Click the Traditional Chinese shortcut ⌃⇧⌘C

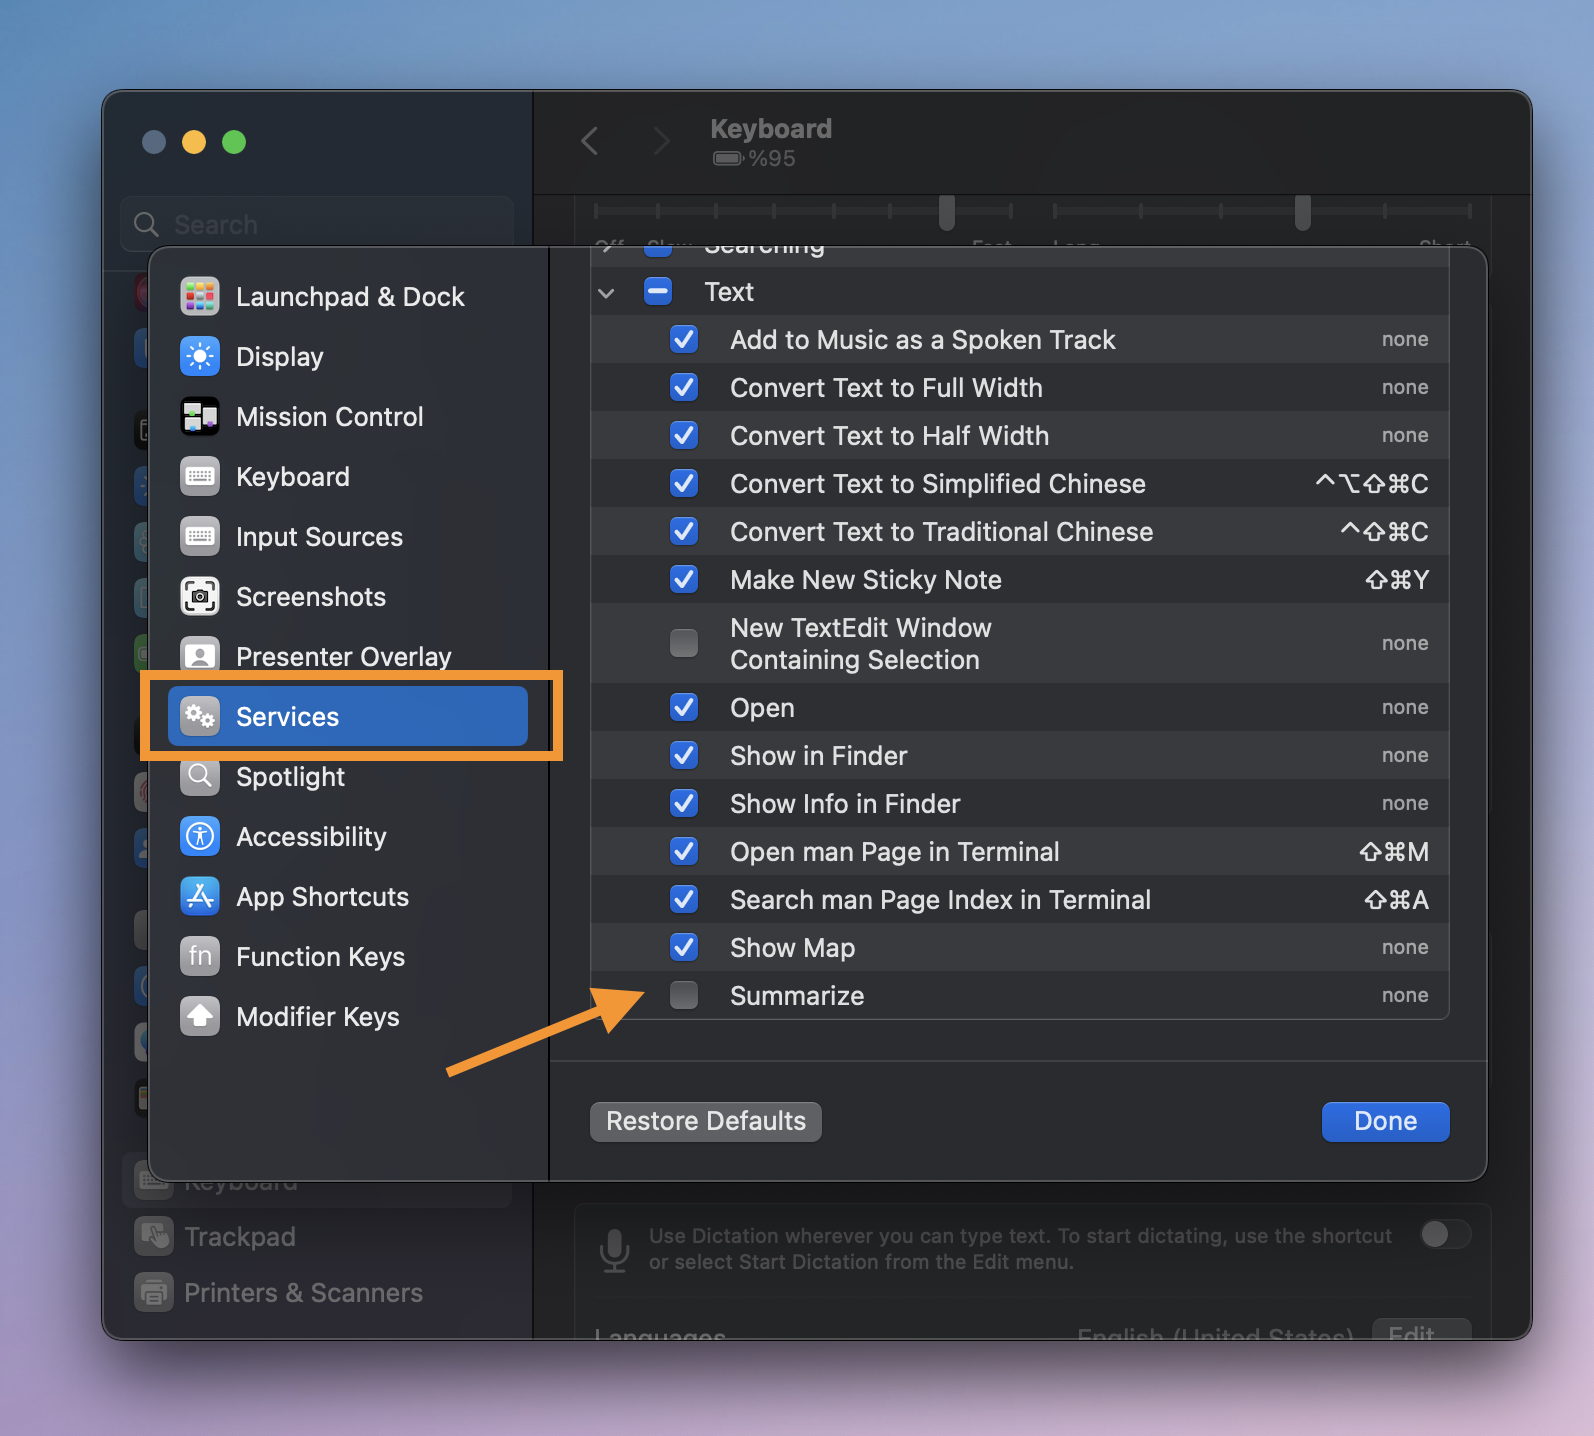1385,532
